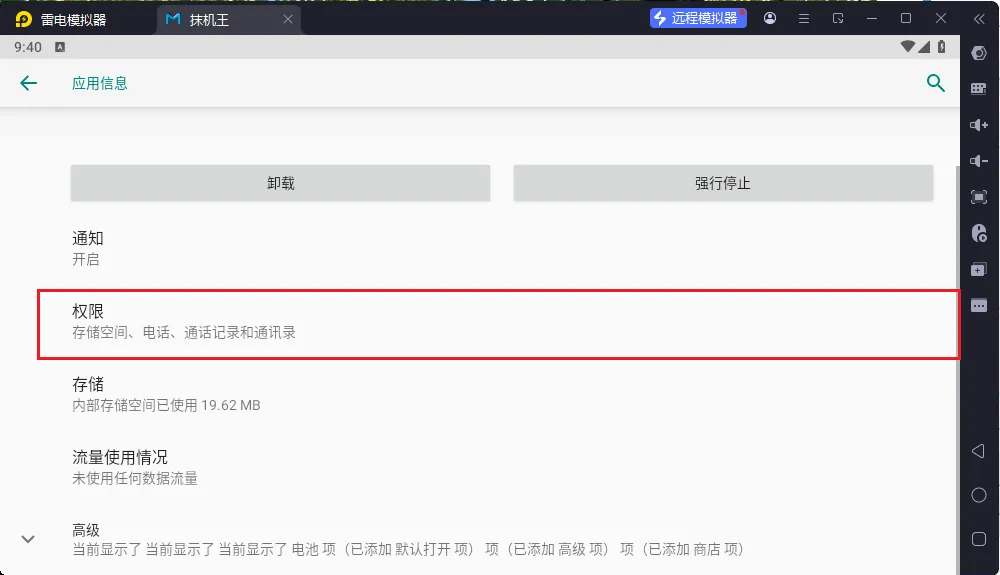Open the emulator hamburger menu
Viewport: 1000px width, 575px height.
(804, 18)
